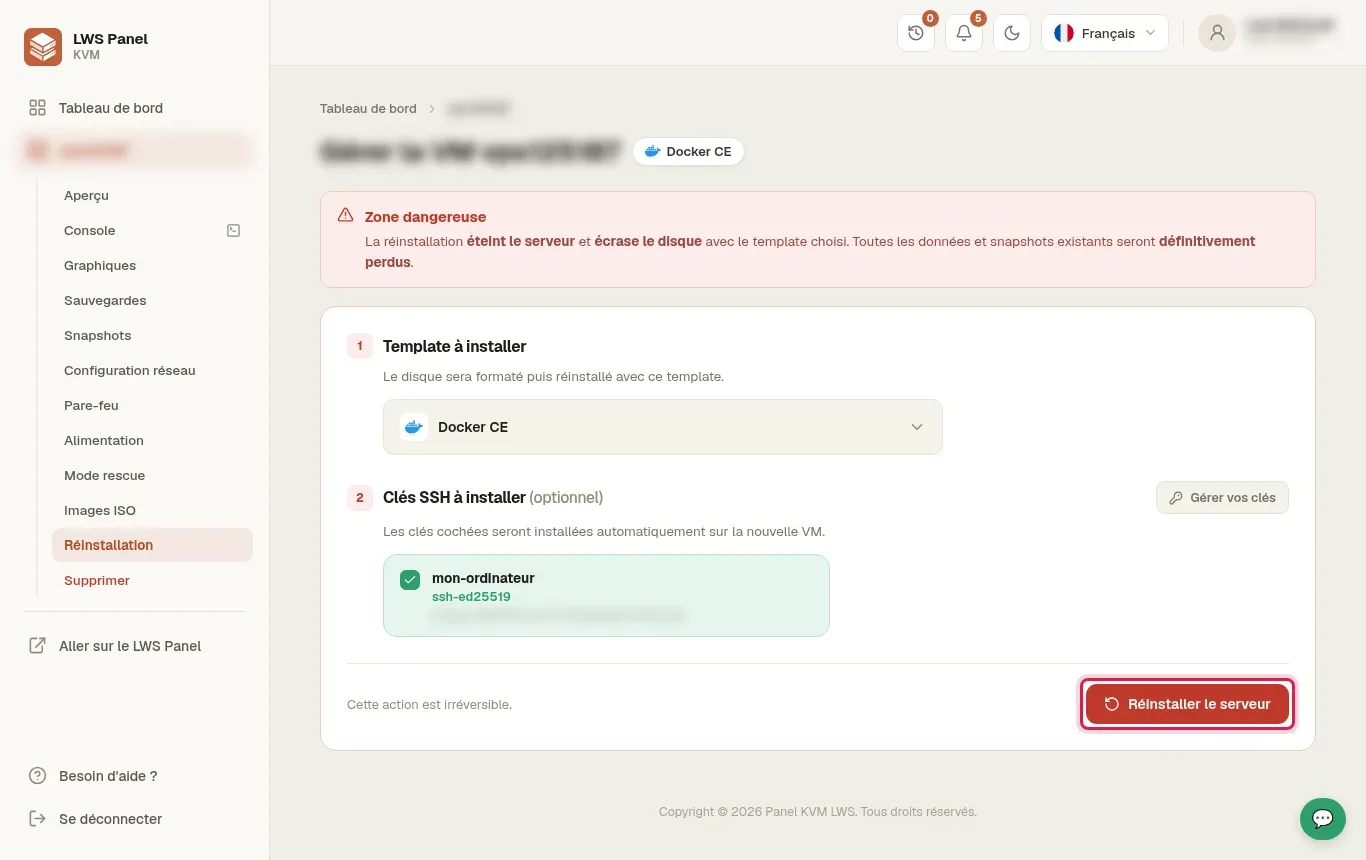Open Graphiques in the sidebar
This screenshot has width=1366, height=860.
click(100, 265)
